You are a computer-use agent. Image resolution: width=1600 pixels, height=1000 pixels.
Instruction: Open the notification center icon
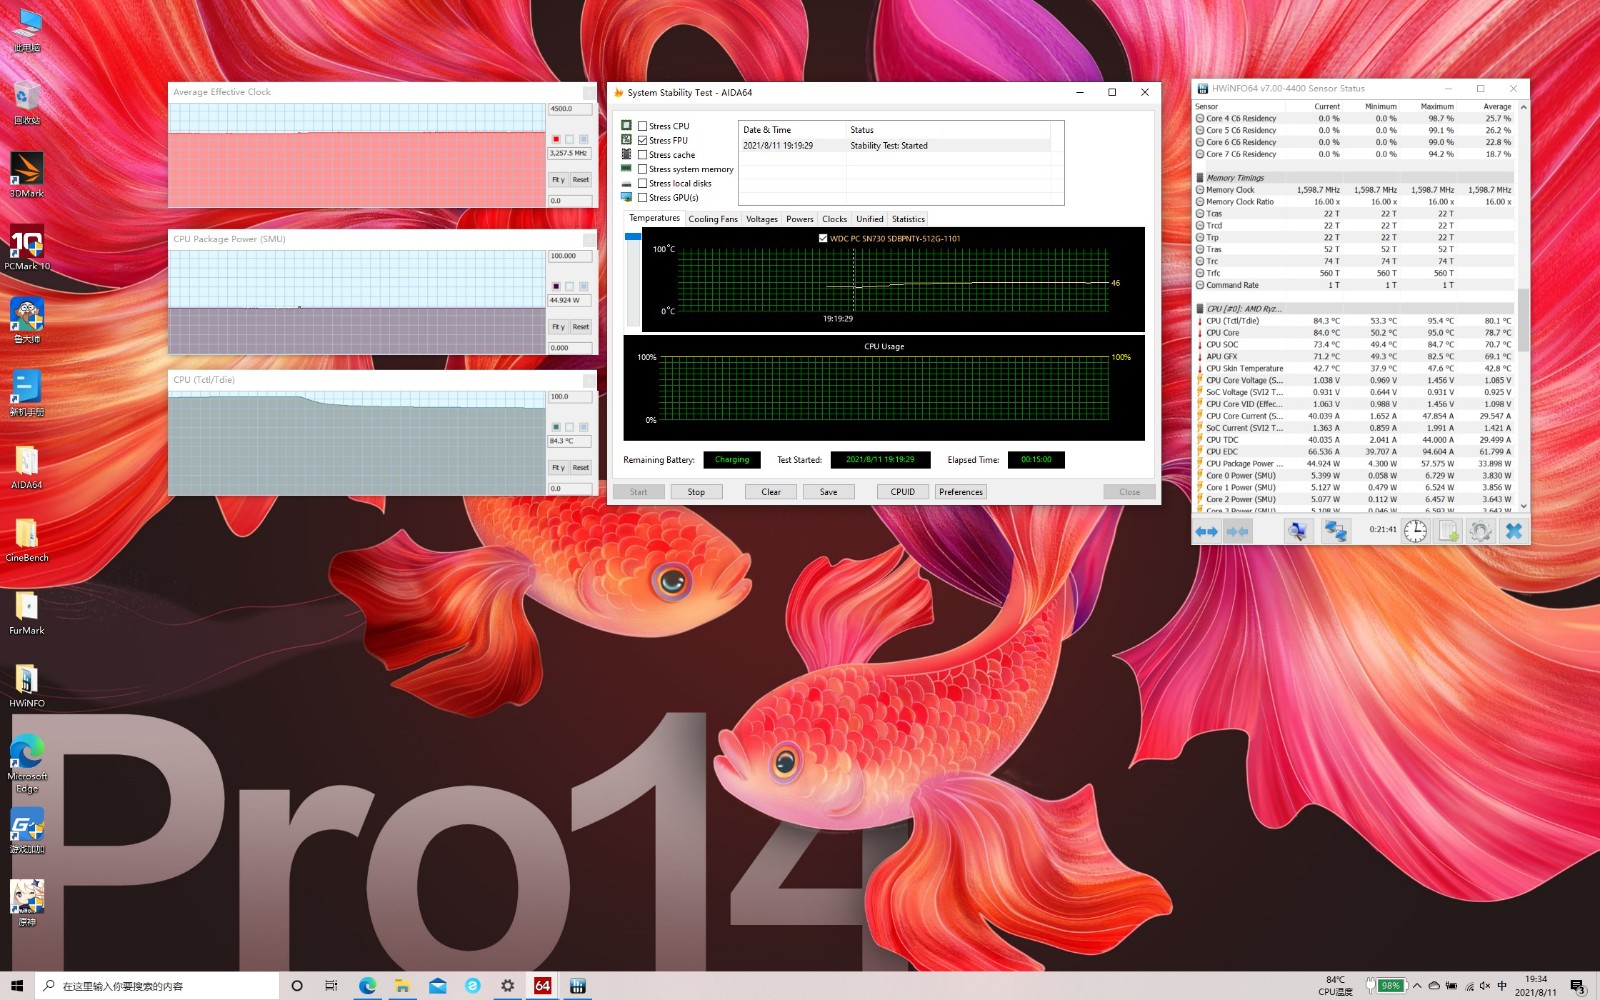click(1577, 986)
